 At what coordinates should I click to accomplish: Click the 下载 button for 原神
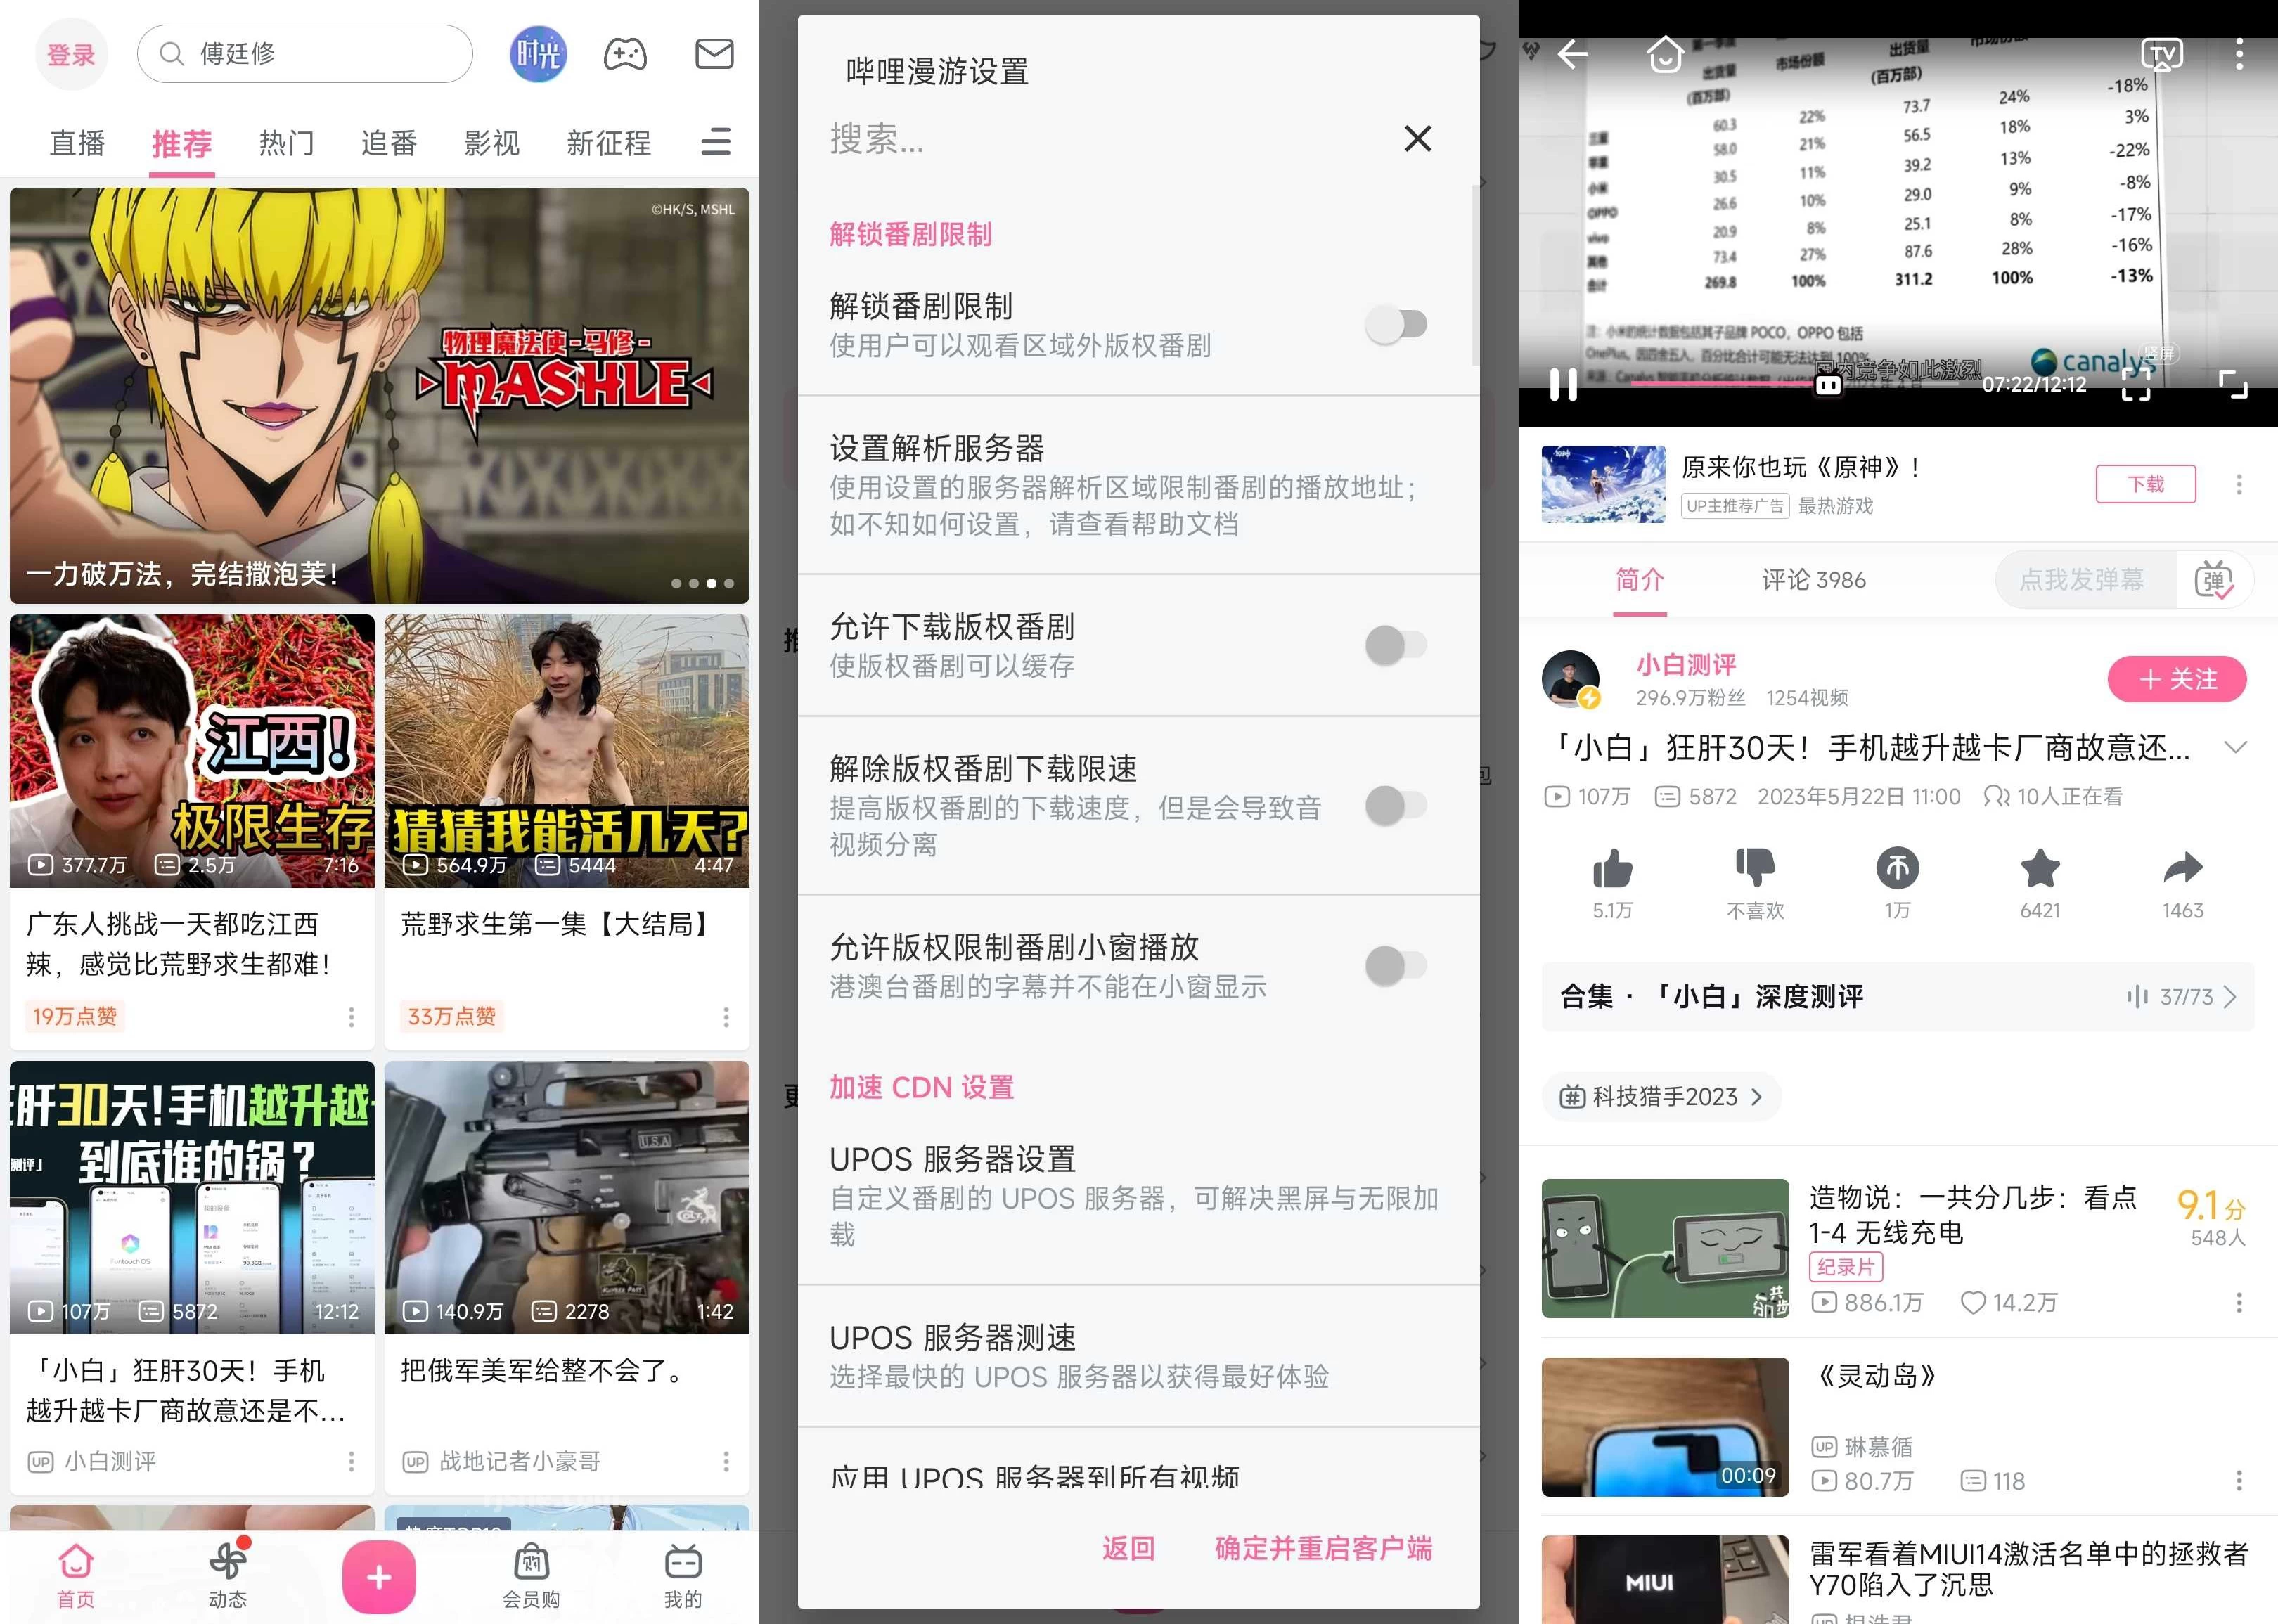2146,484
